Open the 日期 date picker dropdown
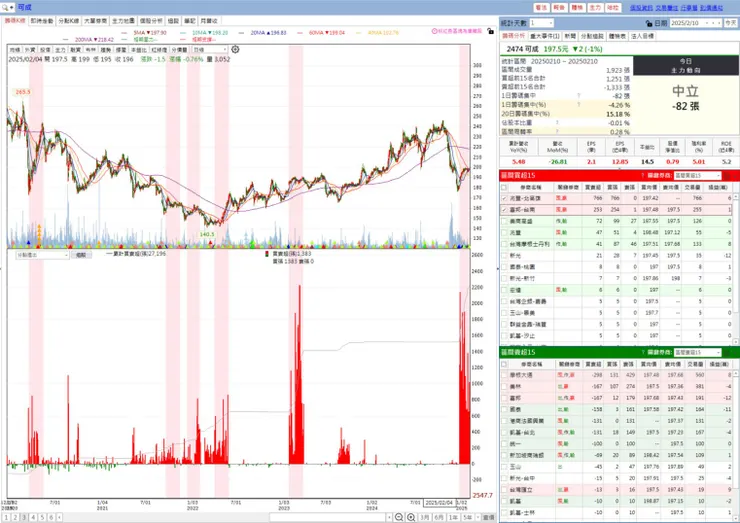Screen dimensions: 740x523 706,23
